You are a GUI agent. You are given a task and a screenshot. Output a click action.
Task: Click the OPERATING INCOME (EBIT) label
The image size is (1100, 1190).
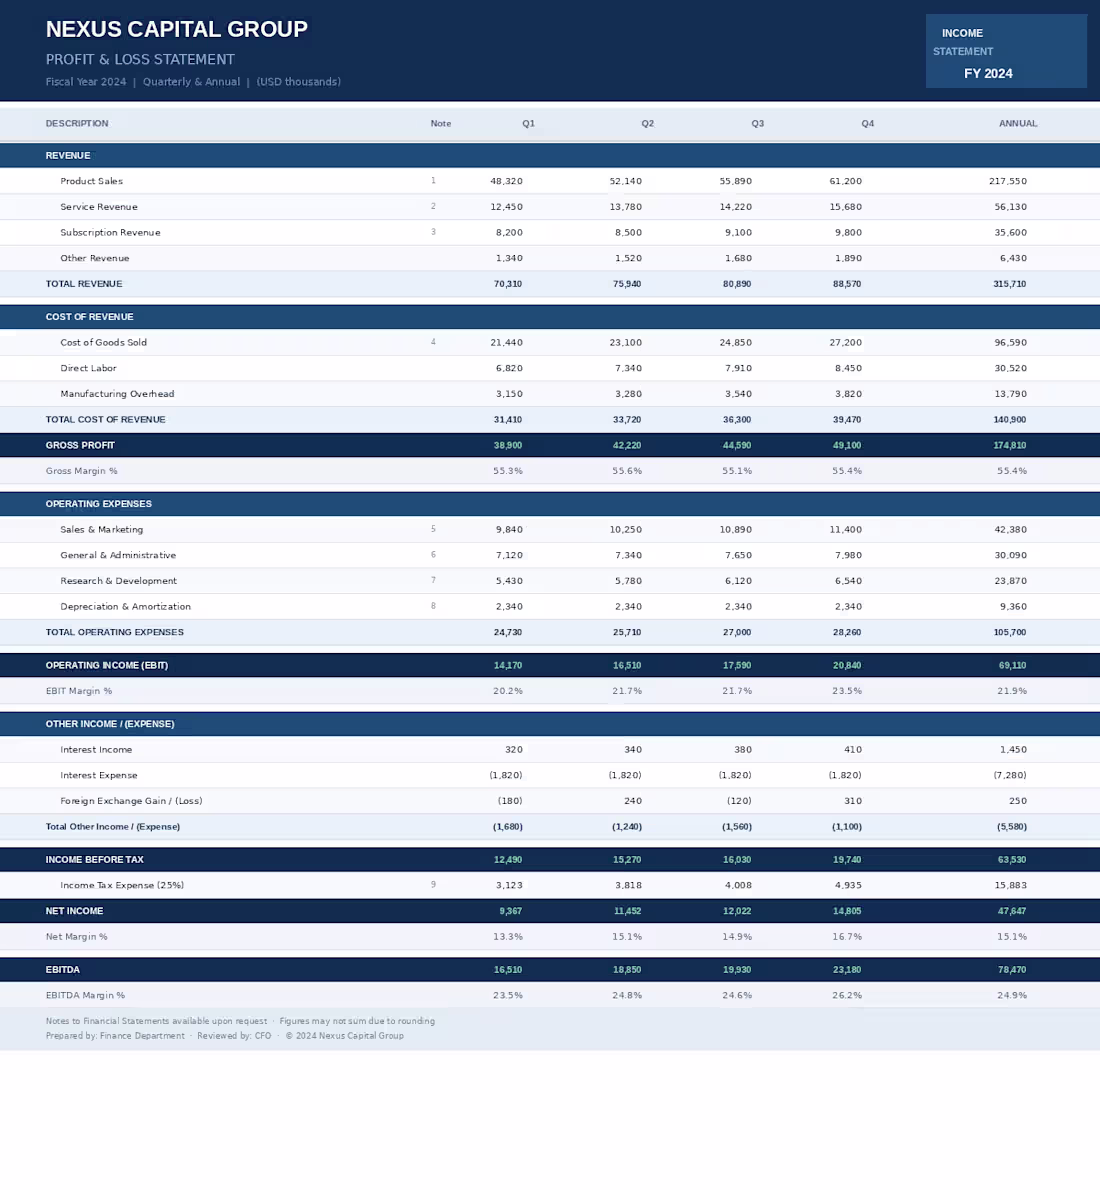click(x=107, y=666)
